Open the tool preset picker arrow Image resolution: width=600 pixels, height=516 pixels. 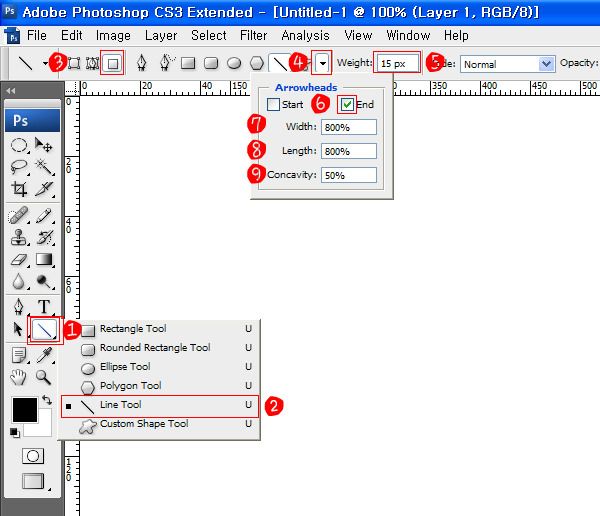[x=45, y=63]
